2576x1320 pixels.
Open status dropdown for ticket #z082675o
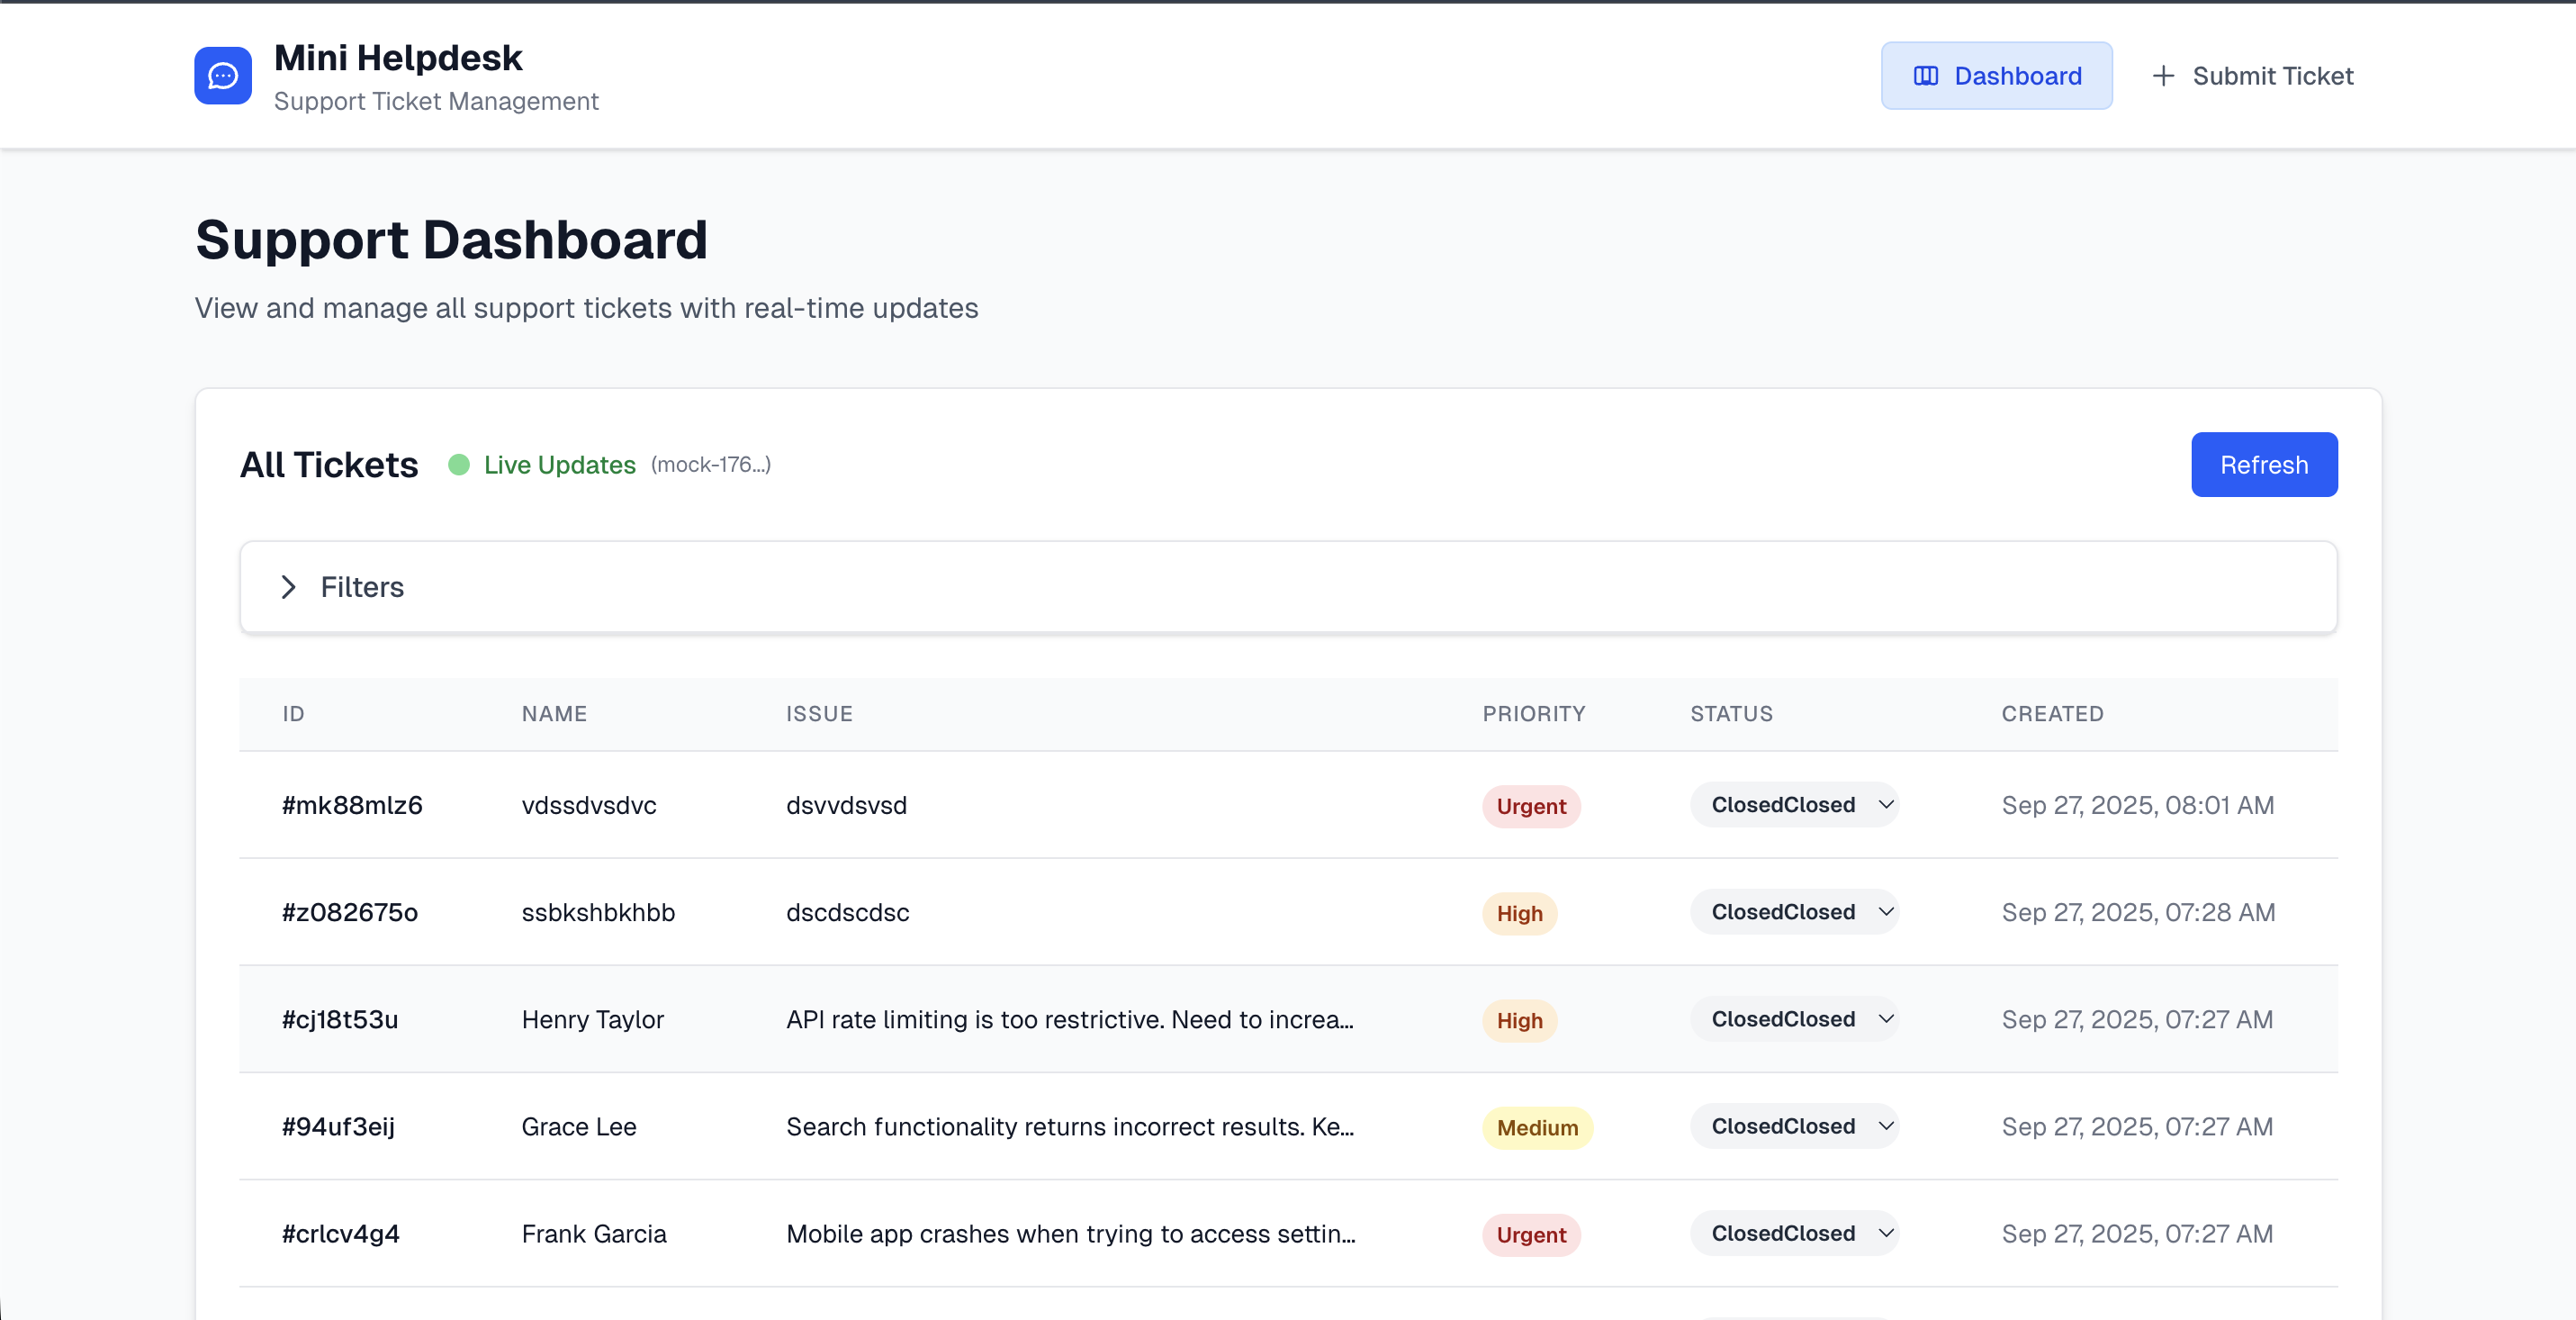point(1794,912)
